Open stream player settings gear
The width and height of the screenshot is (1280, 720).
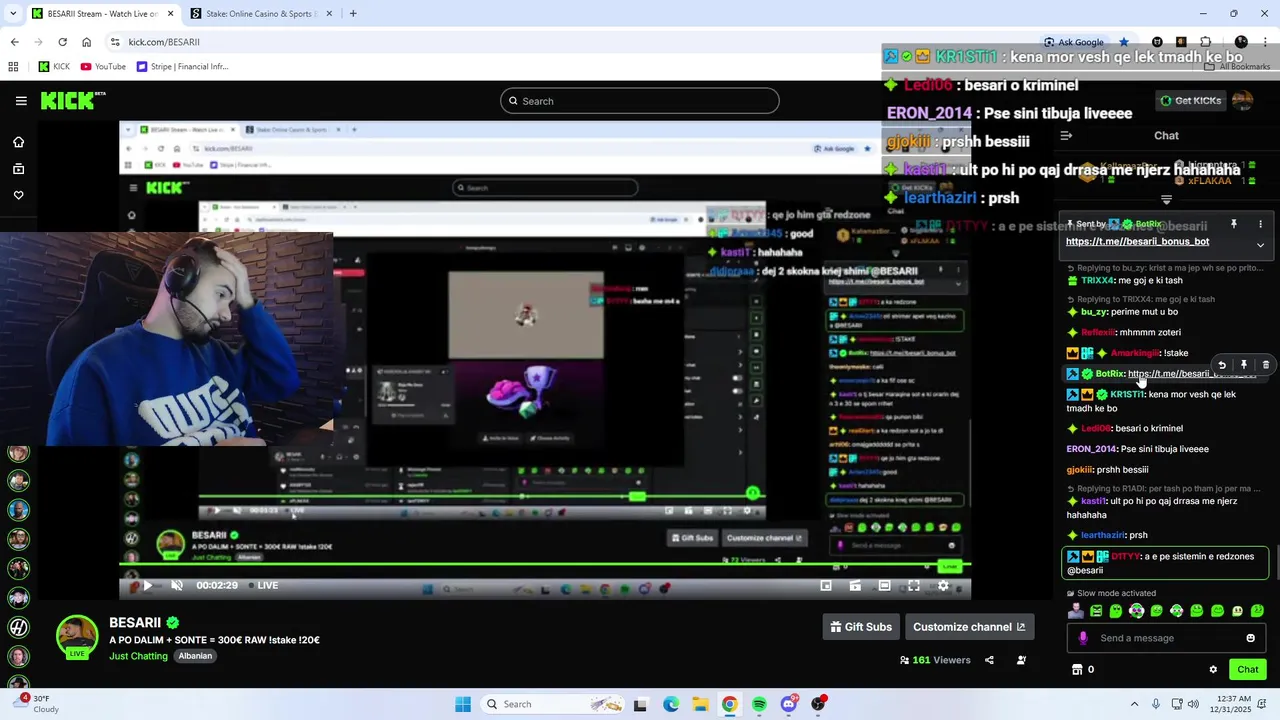pyautogui.click(x=942, y=586)
